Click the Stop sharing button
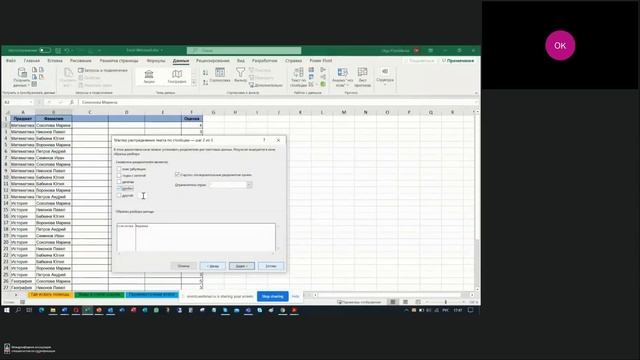 tap(273, 296)
